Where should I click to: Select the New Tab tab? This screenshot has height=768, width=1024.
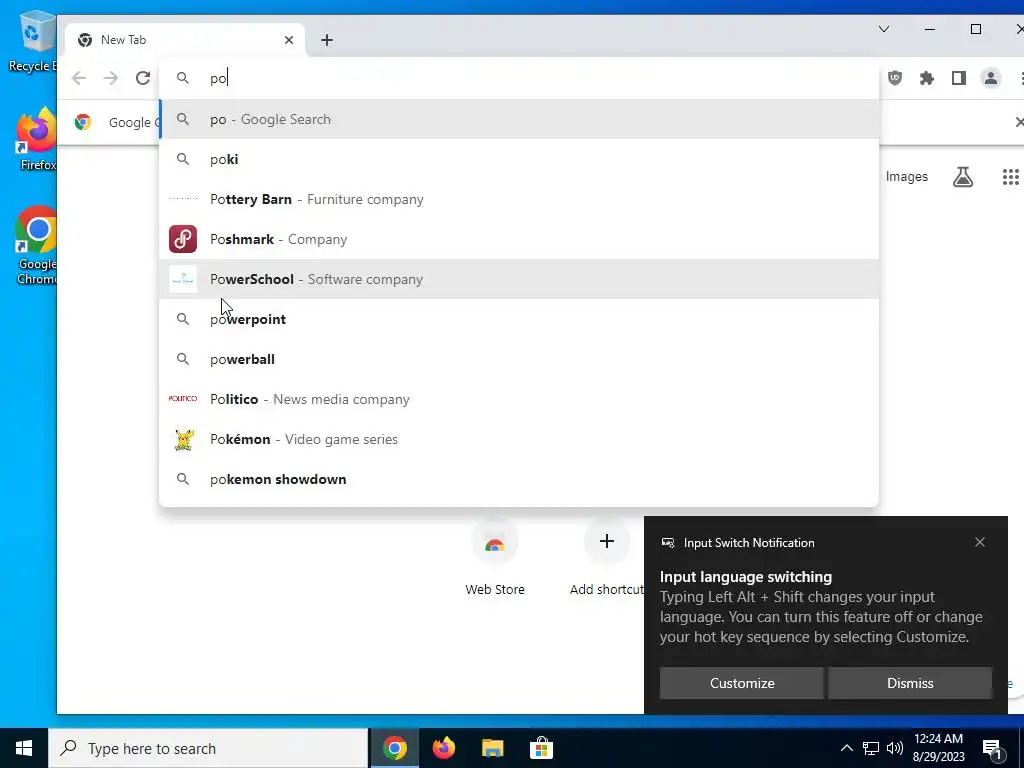pyautogui.click(x=185, y=40)
